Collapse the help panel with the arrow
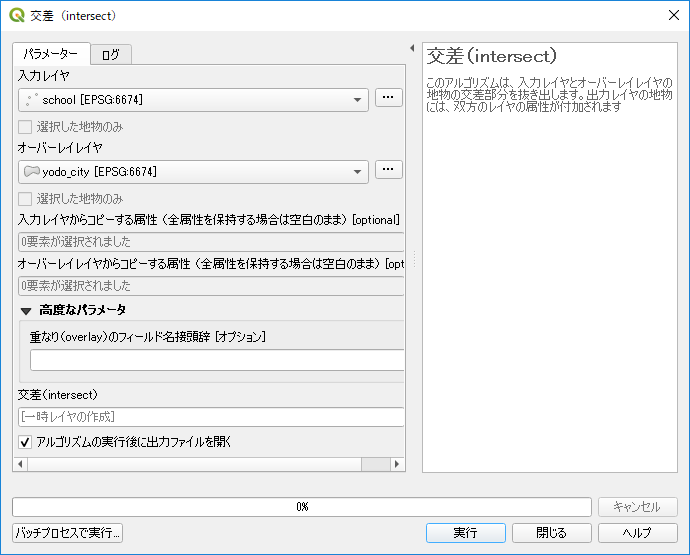Screen dimensions: 690x555 (412, 48)
